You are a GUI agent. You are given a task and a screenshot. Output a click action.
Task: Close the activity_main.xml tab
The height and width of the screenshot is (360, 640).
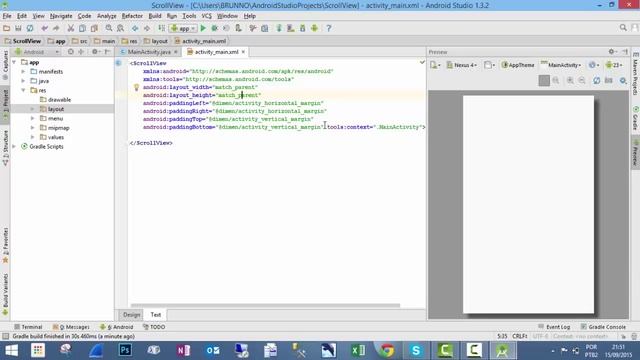(243, 52)
